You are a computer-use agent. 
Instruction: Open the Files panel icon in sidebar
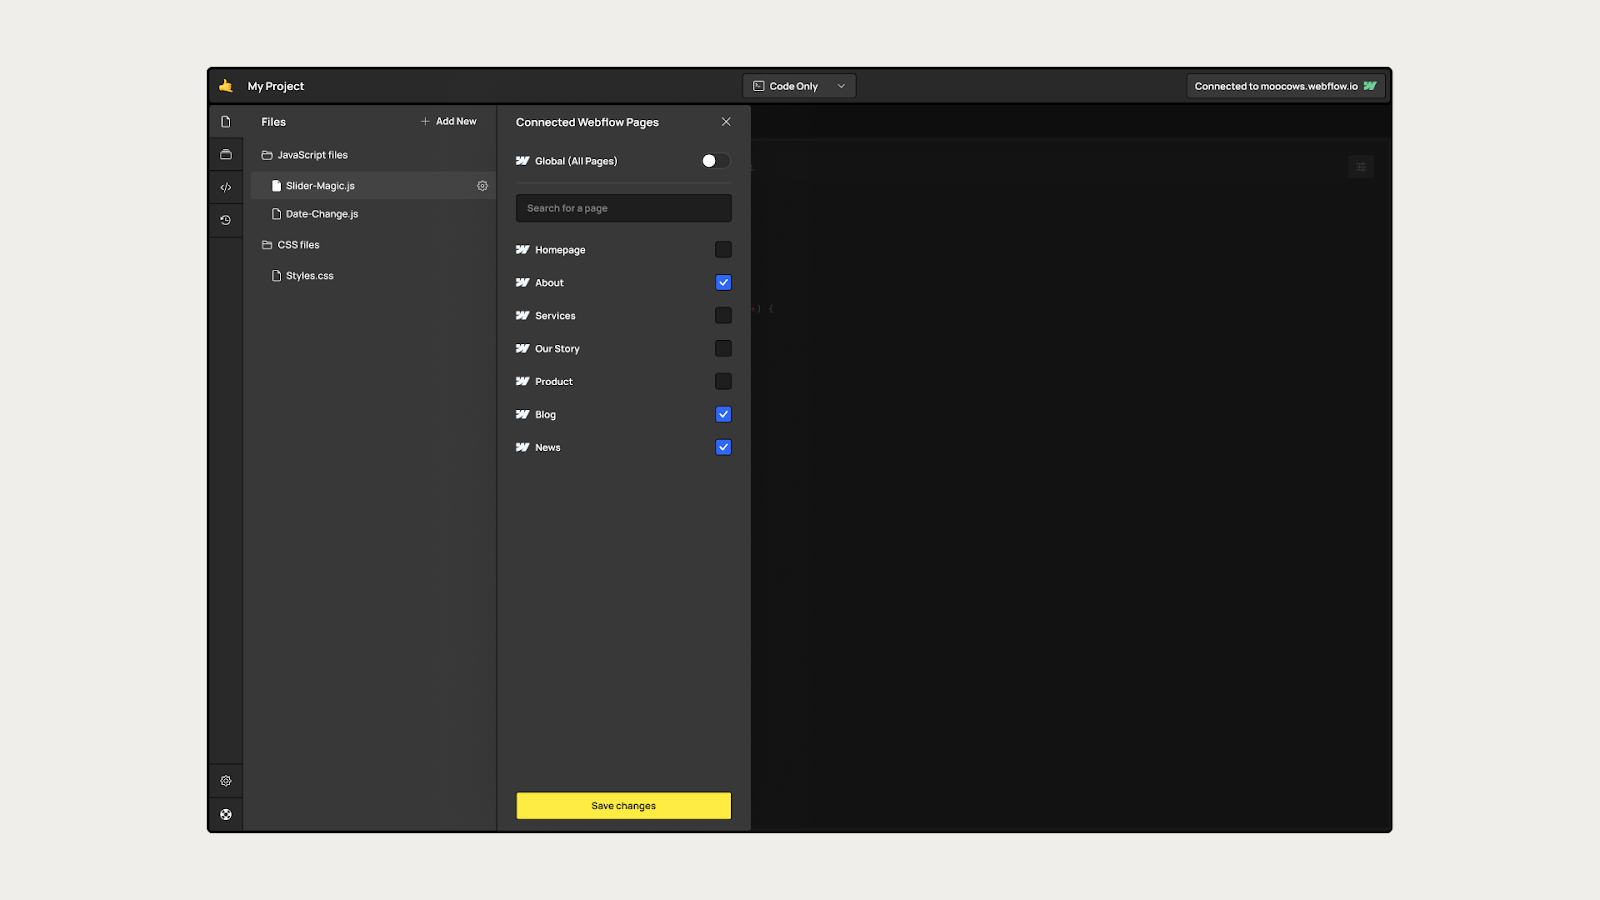[x=226, y=122]
